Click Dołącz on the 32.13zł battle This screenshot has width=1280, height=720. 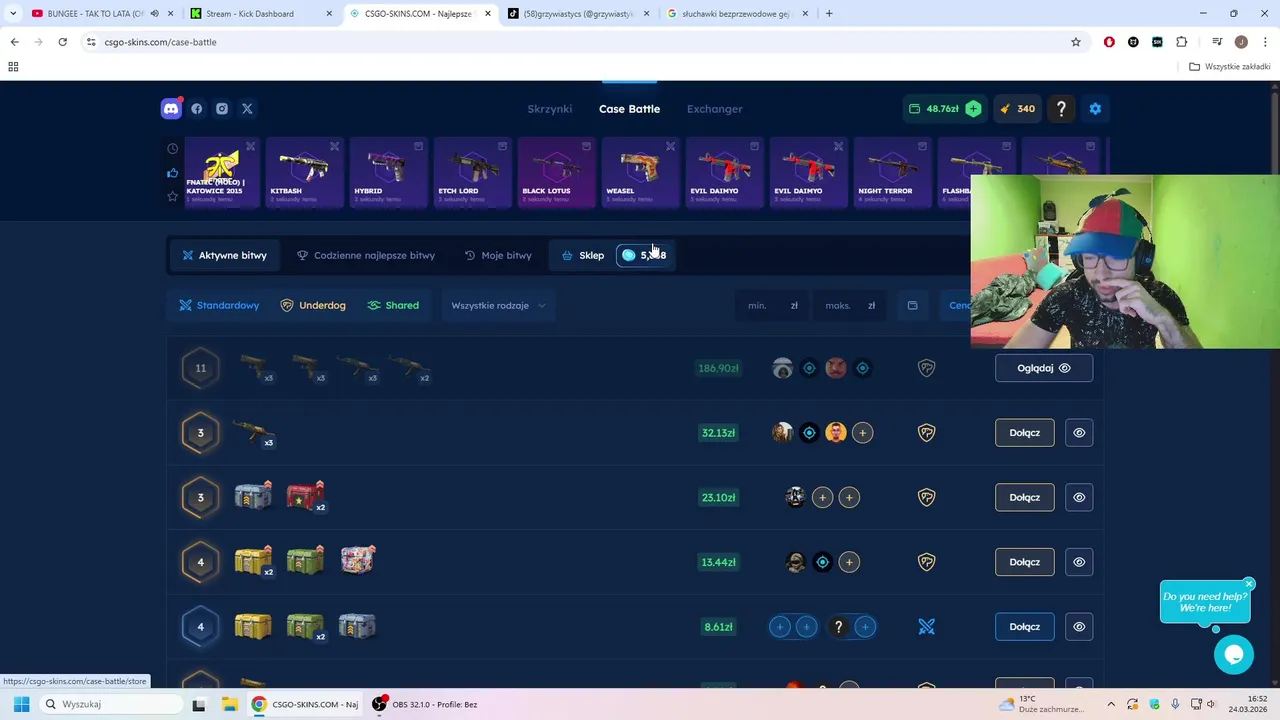(x=1025, y=433)
